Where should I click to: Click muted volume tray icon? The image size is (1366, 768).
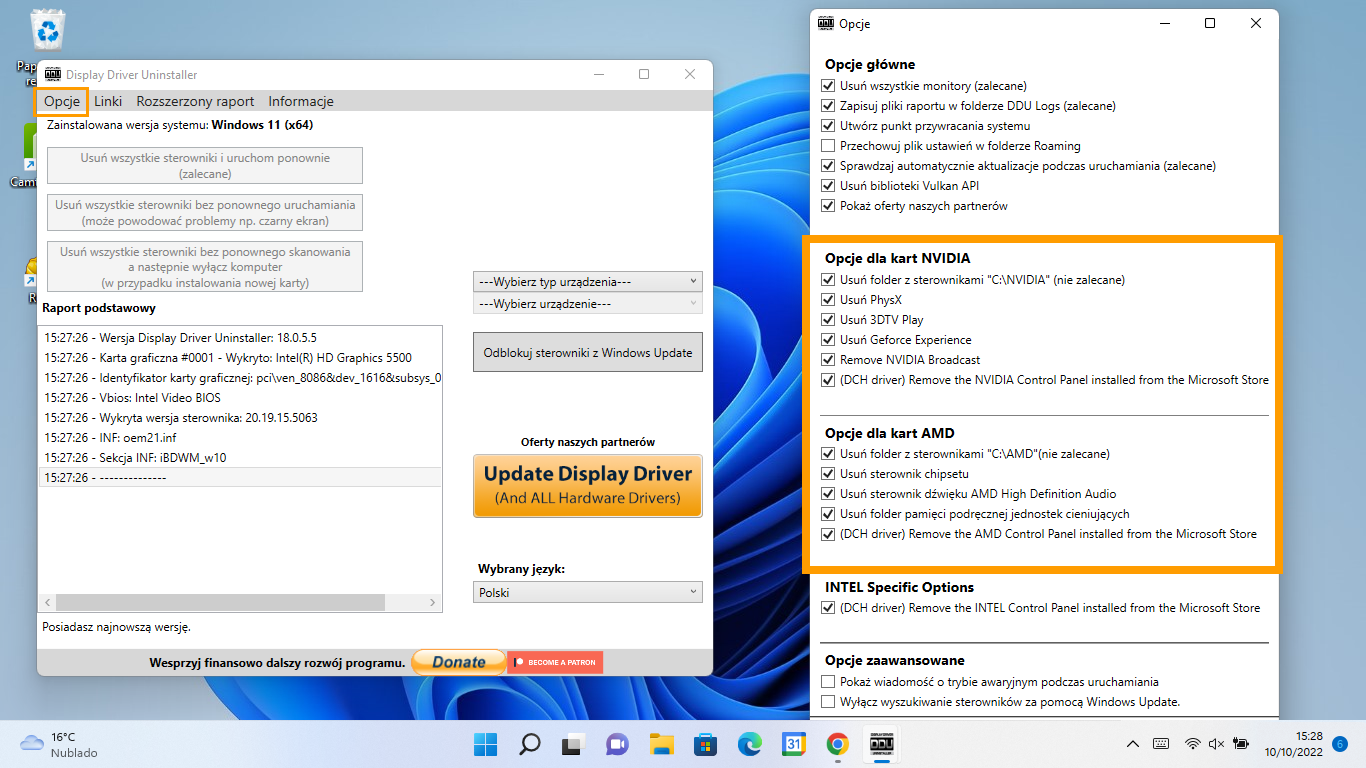click(1216, 744)
